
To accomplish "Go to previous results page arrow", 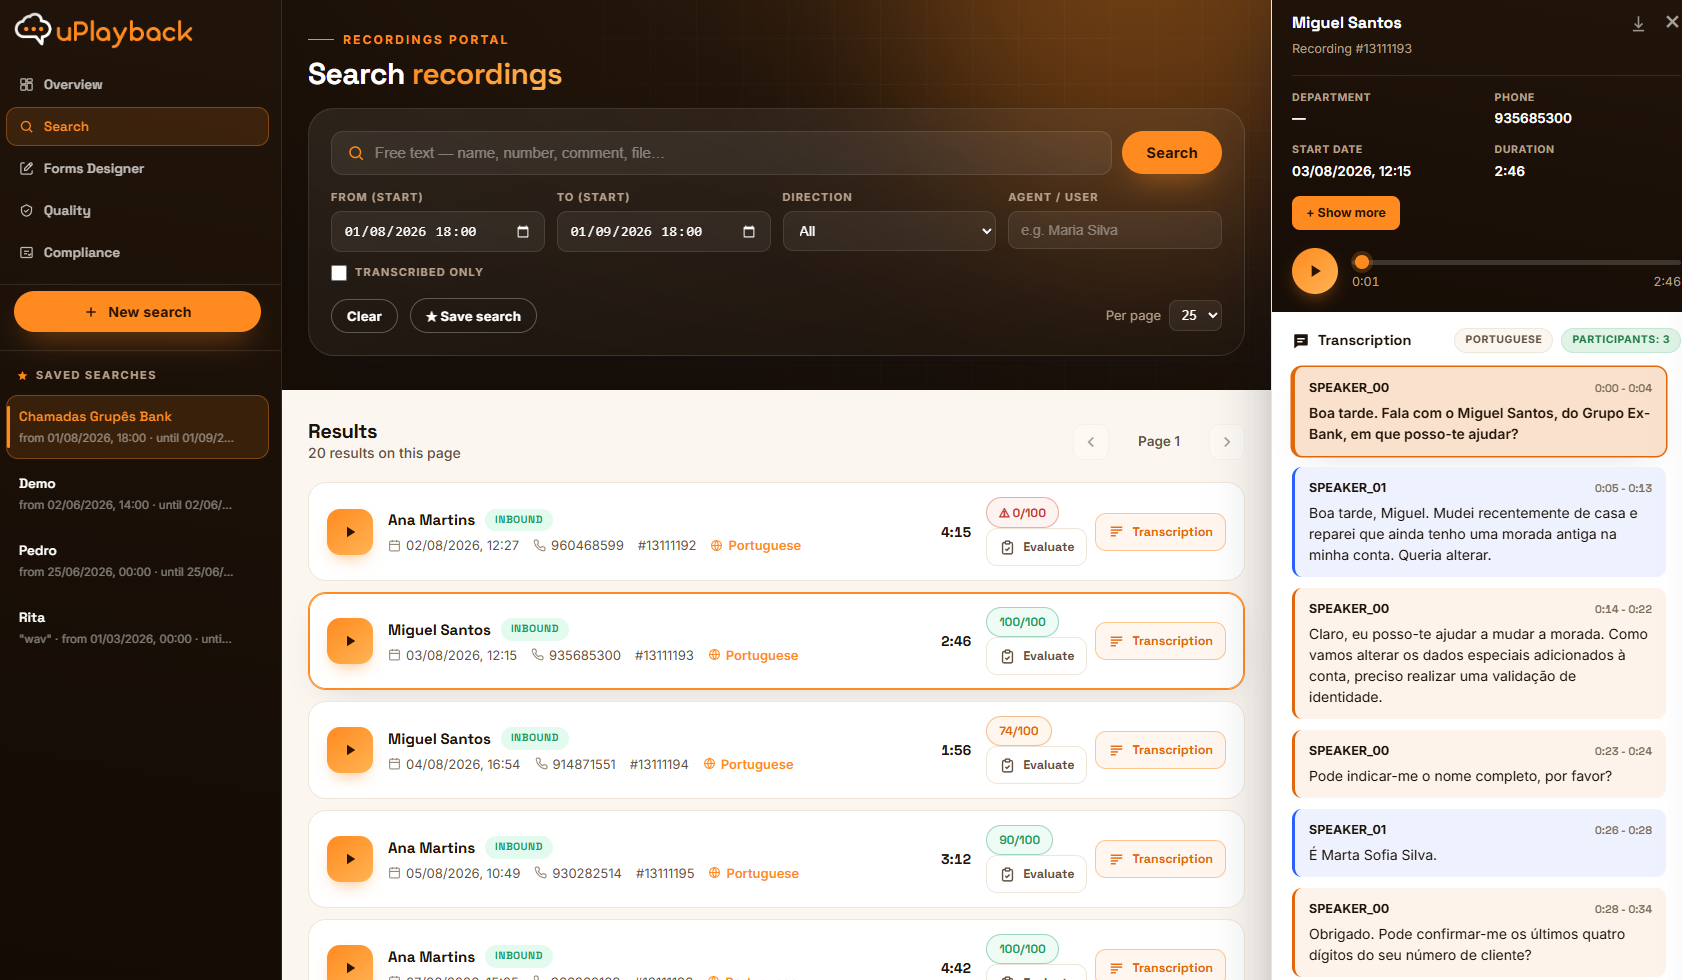I will 1091,442.
